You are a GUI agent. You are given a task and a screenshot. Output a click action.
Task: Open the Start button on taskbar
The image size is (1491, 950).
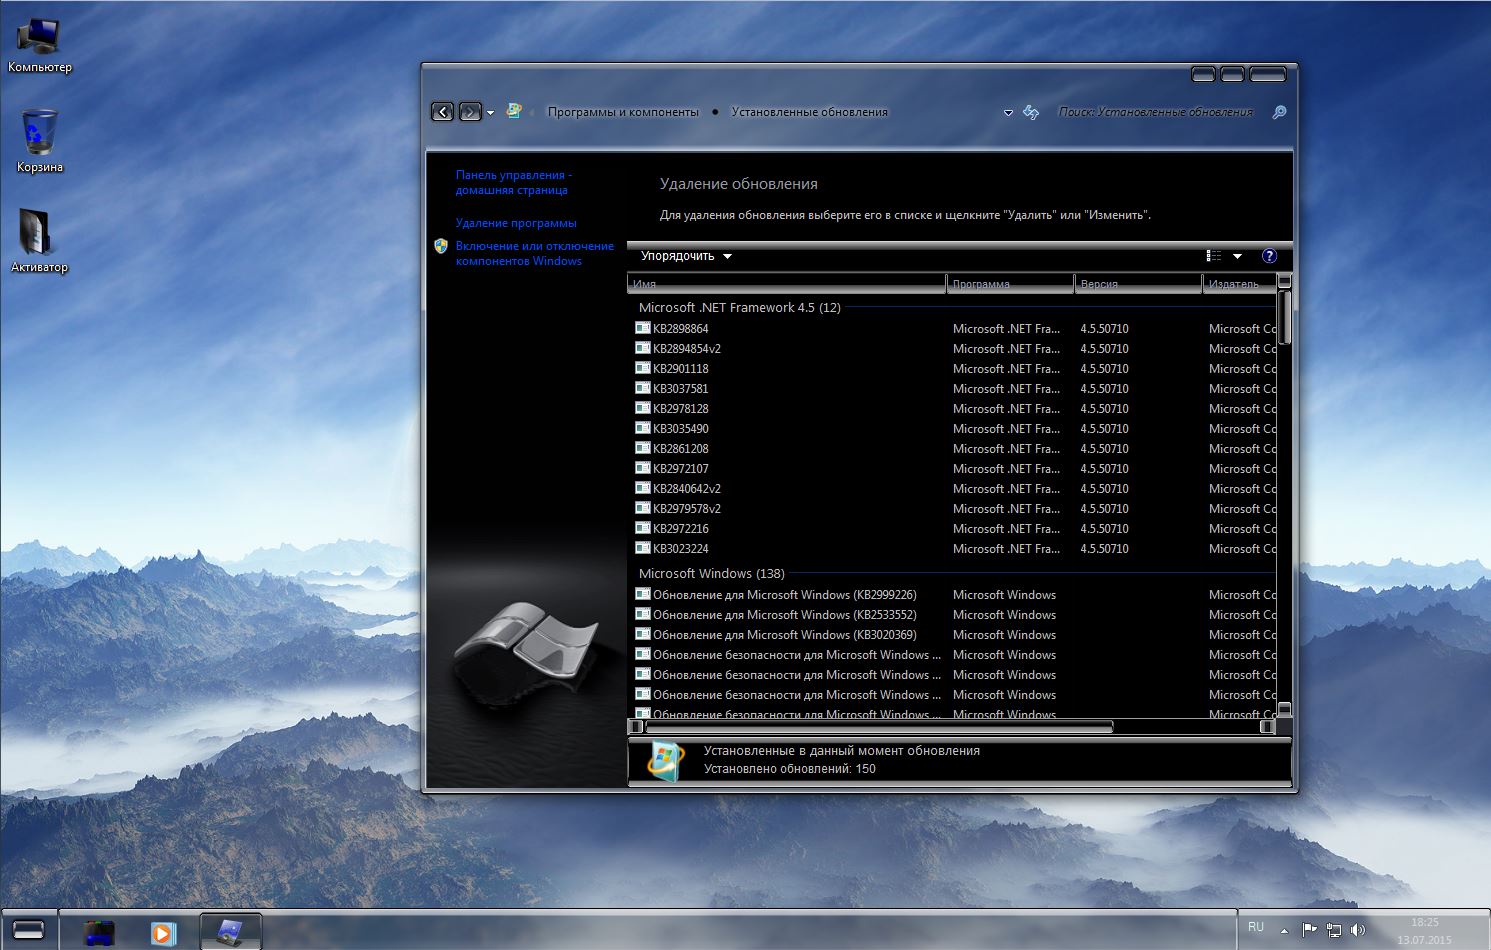(29, 930)
